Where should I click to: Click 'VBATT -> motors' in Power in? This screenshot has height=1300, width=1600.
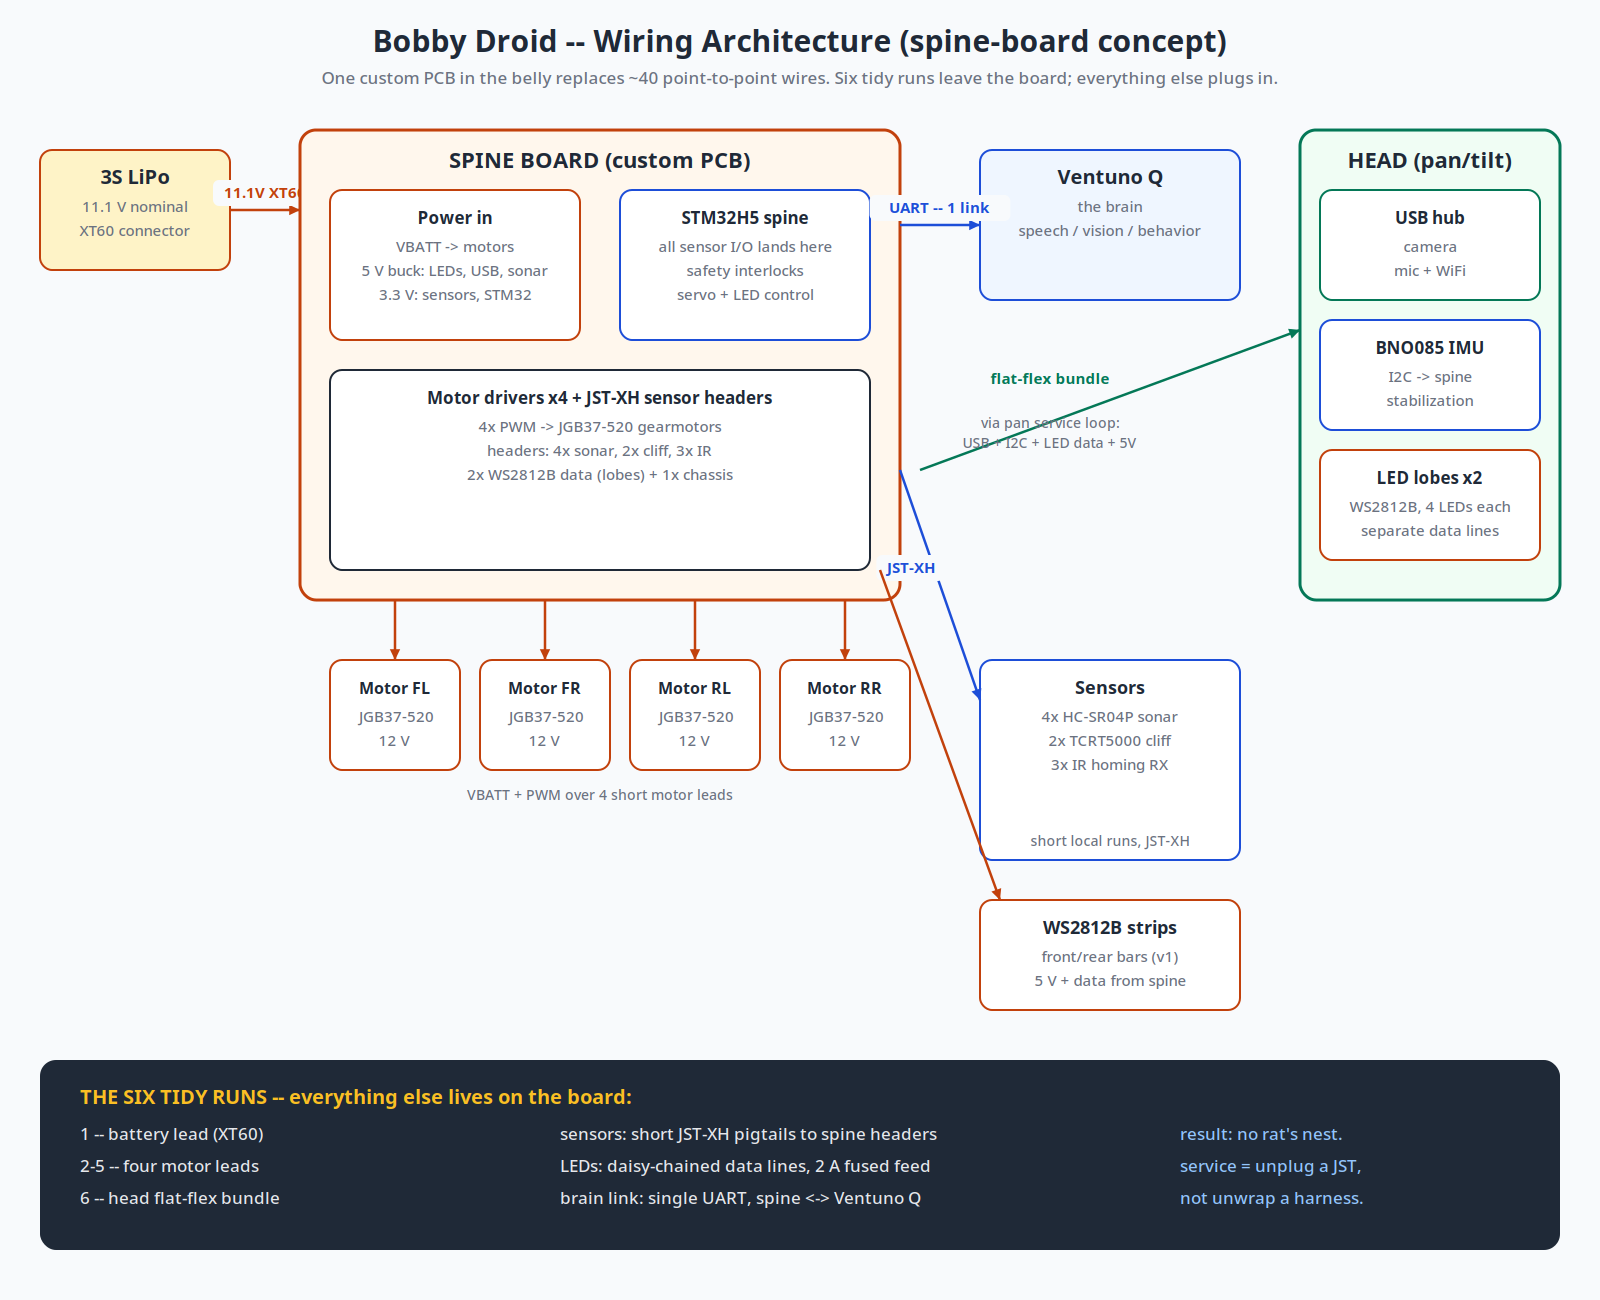click(455, 247)
